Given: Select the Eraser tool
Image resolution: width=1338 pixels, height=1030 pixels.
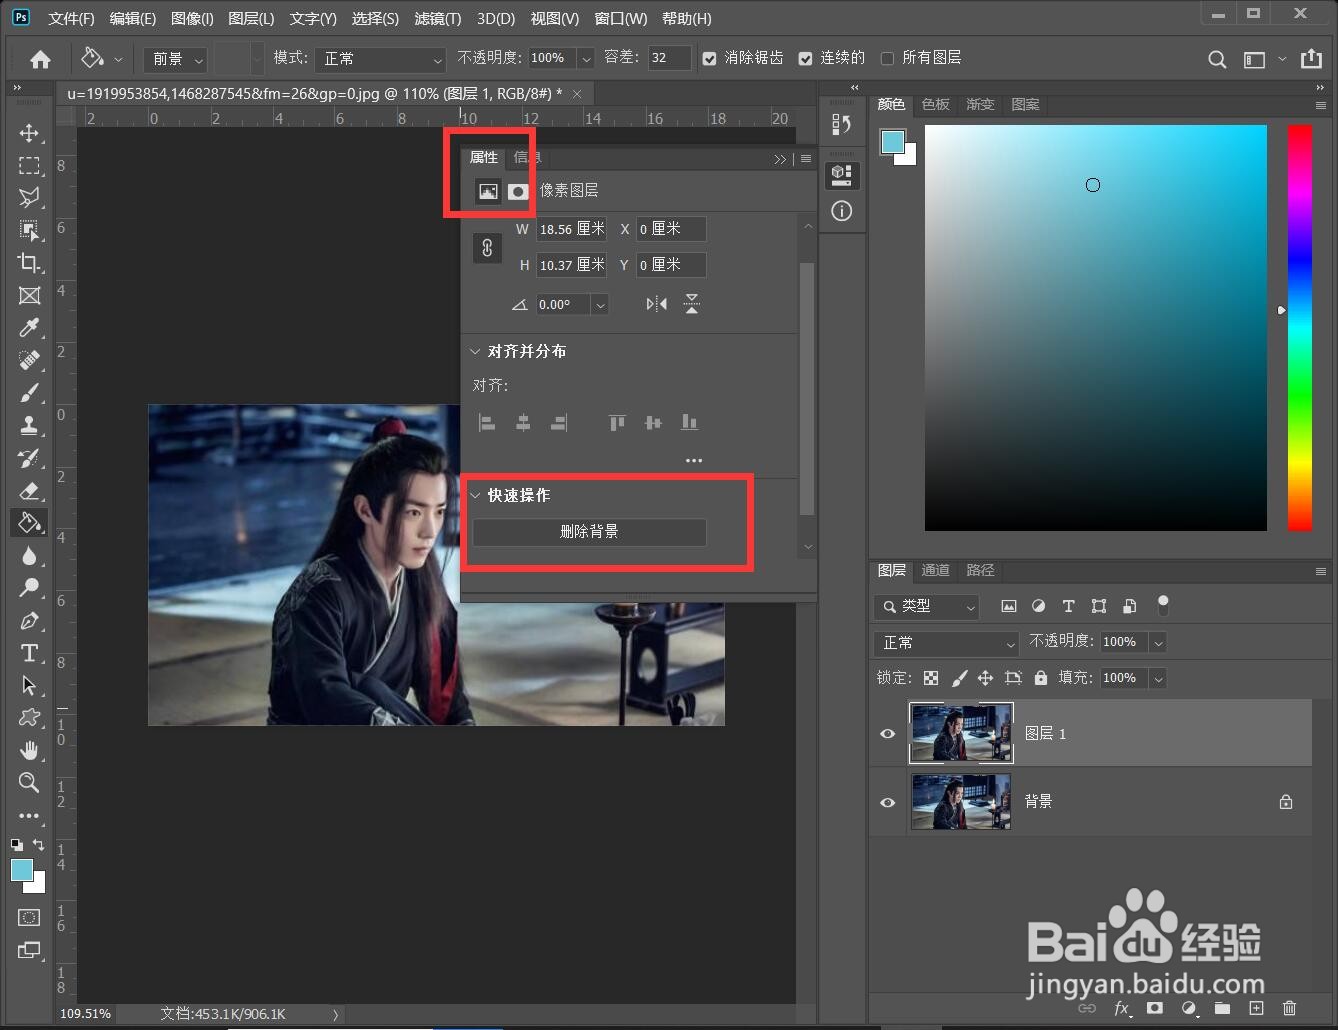Looking at the screenshot, I should click(29, 490).
